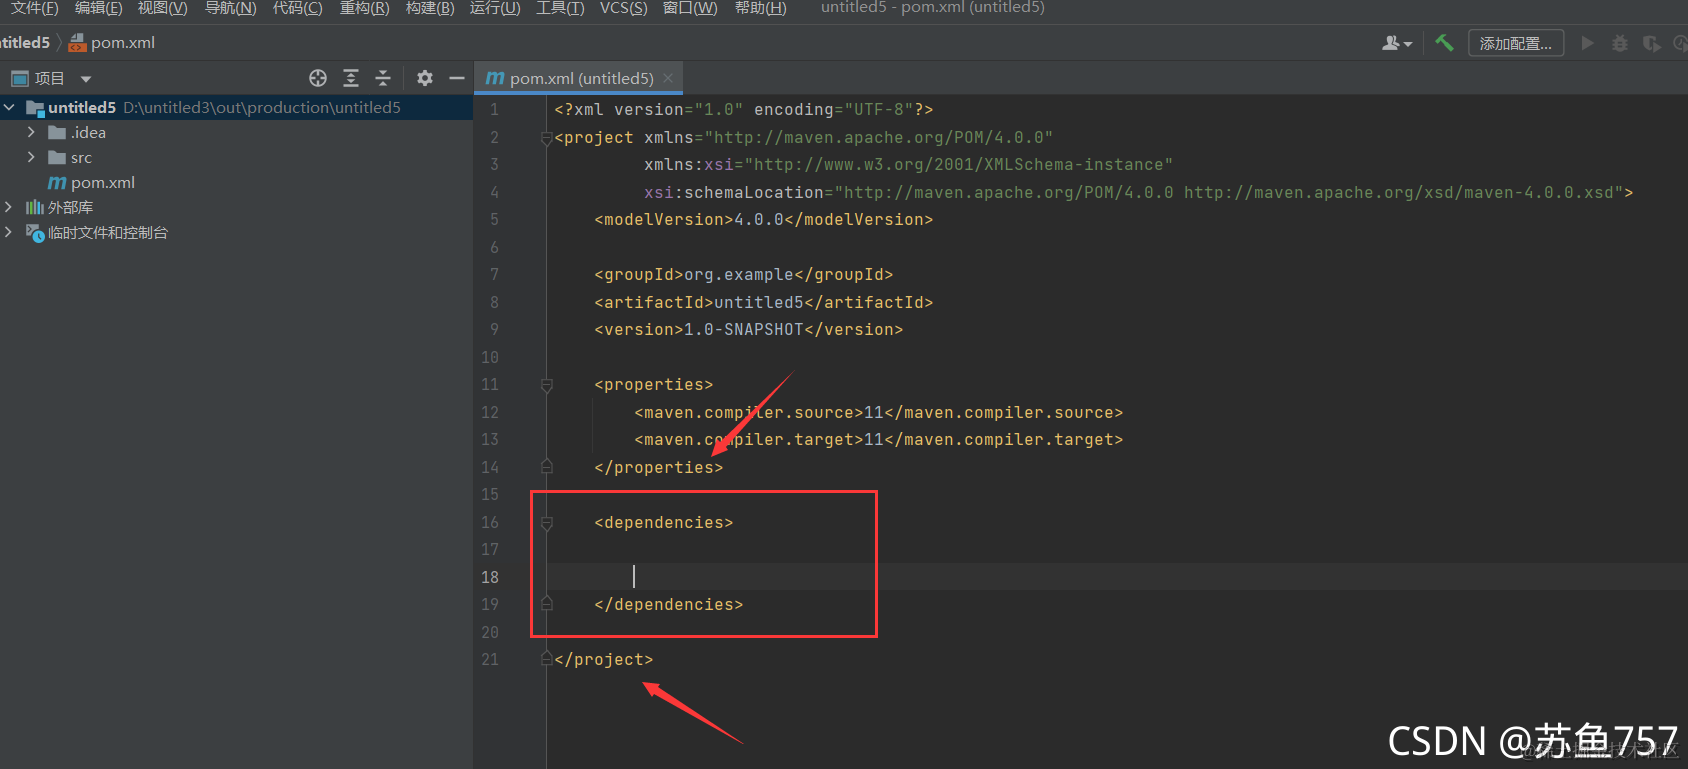The image size is (1688, 769).
Task: Open the 文件(F) menu
Action: 34,8
